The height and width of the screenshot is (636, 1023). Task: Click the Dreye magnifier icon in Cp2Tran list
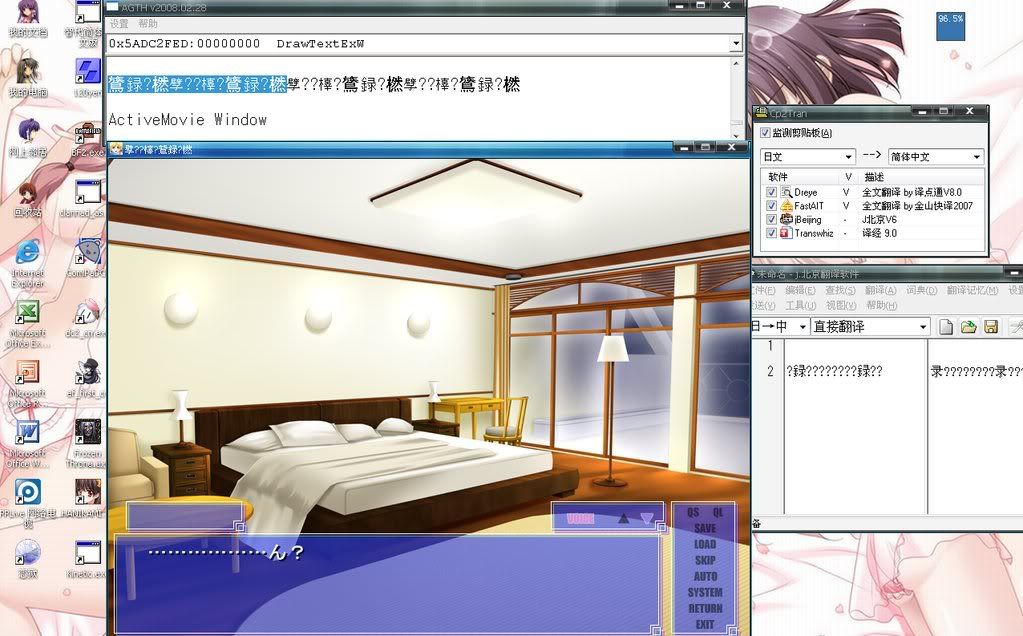tap(786, 192)
